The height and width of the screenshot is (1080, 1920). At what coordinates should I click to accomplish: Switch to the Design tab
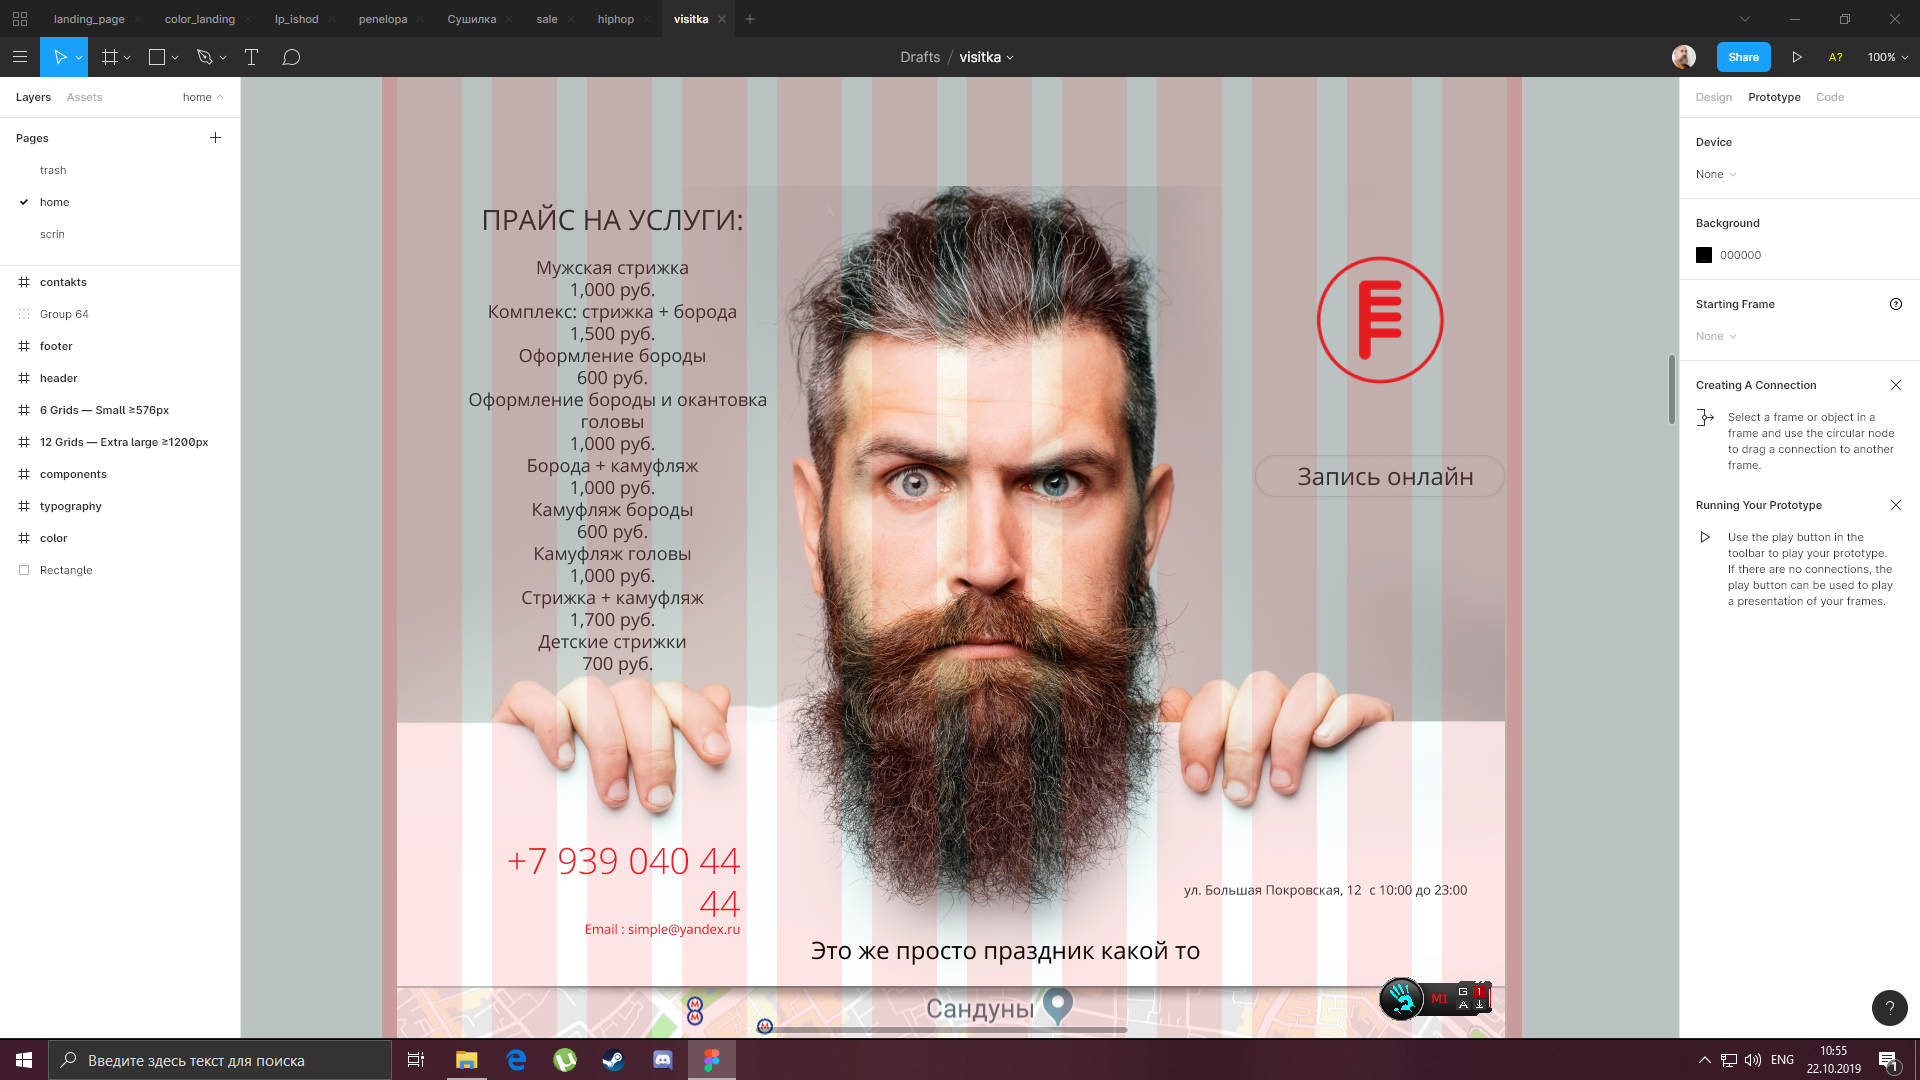click(1713, 97)
